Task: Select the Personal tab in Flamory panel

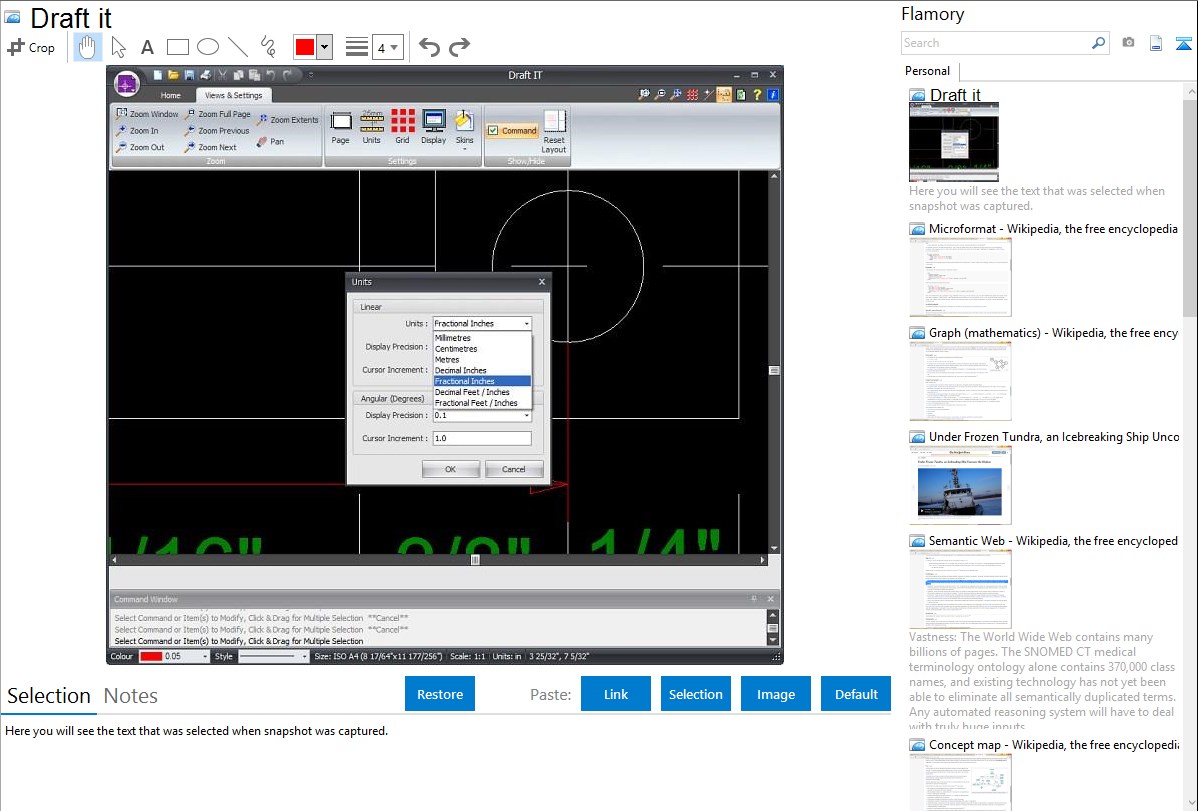Action: click(928, 71)
